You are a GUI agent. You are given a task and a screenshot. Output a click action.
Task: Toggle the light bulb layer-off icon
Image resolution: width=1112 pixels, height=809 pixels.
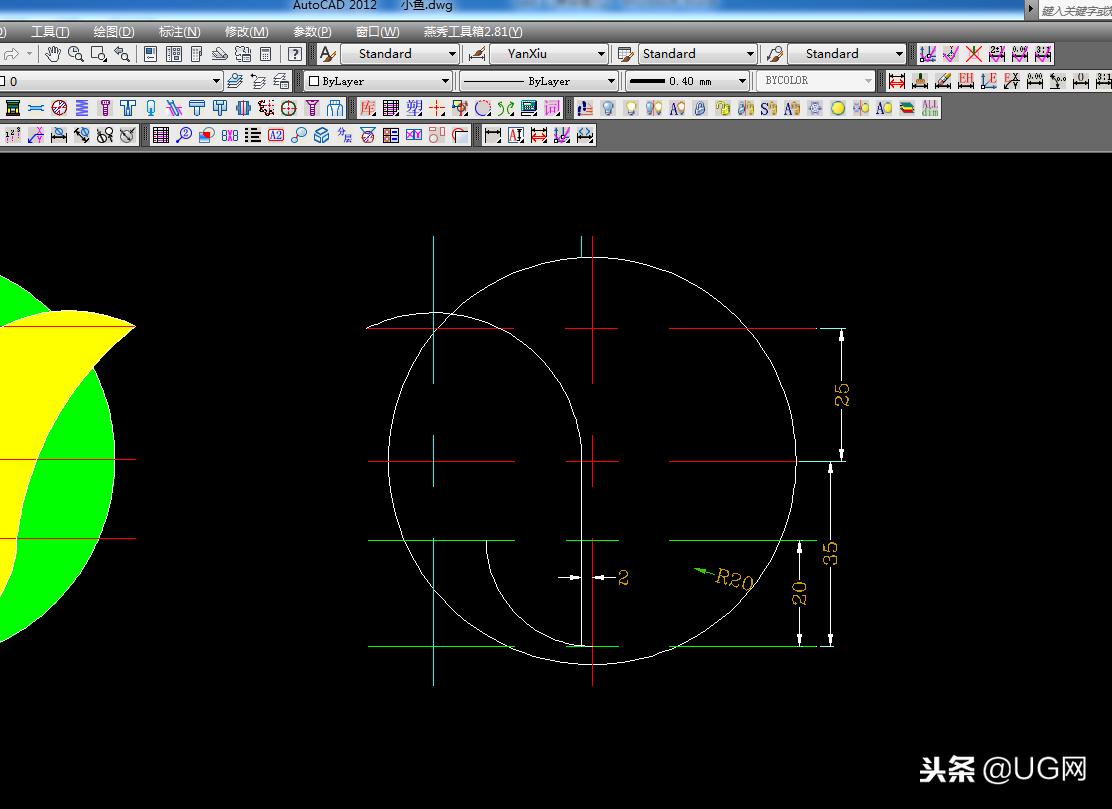pyautogui.click(x=607, y=108)
